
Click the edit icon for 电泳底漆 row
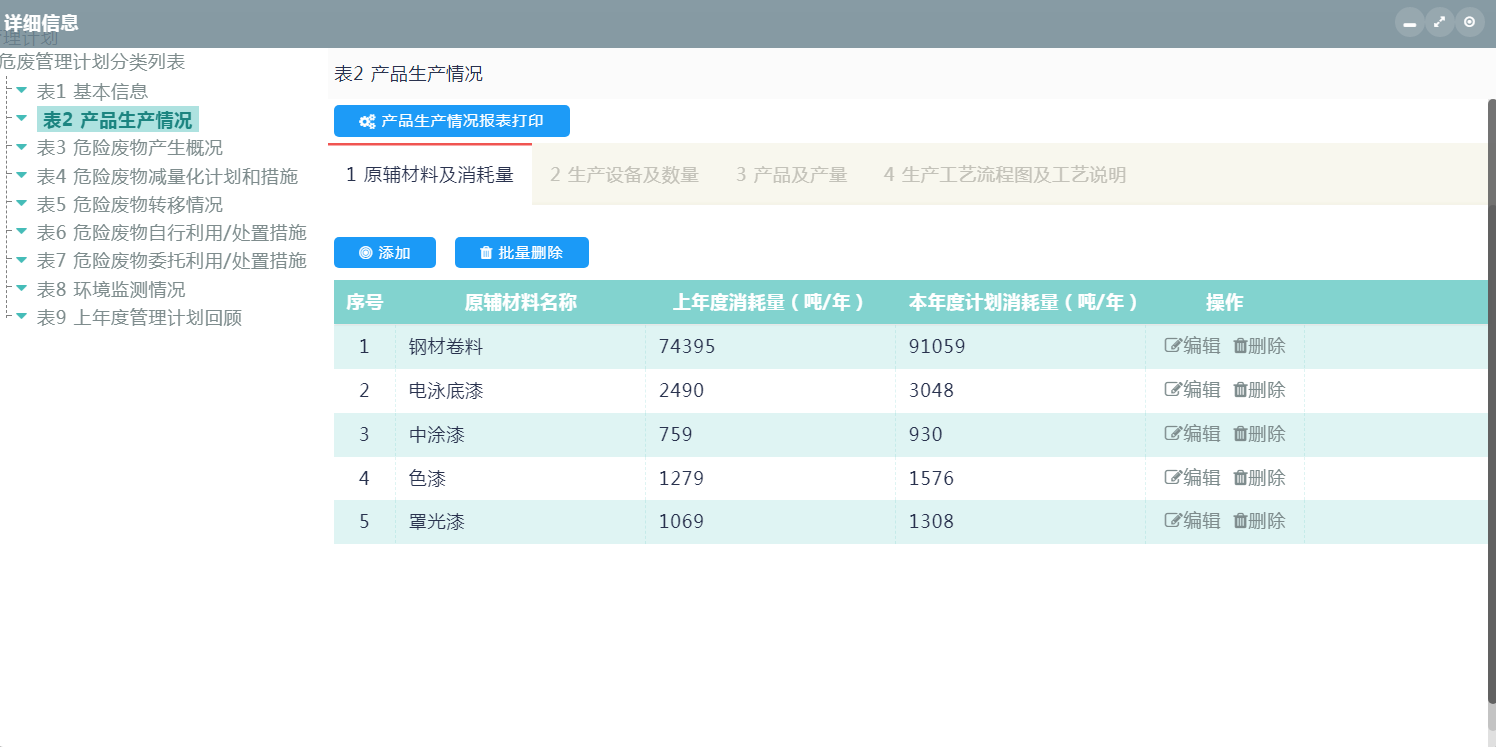pos(1173,390)
